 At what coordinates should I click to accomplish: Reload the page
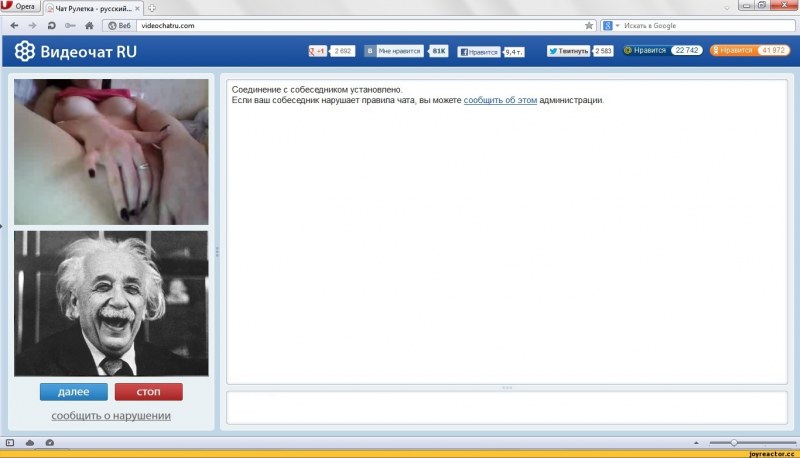[x=51, y=26]
